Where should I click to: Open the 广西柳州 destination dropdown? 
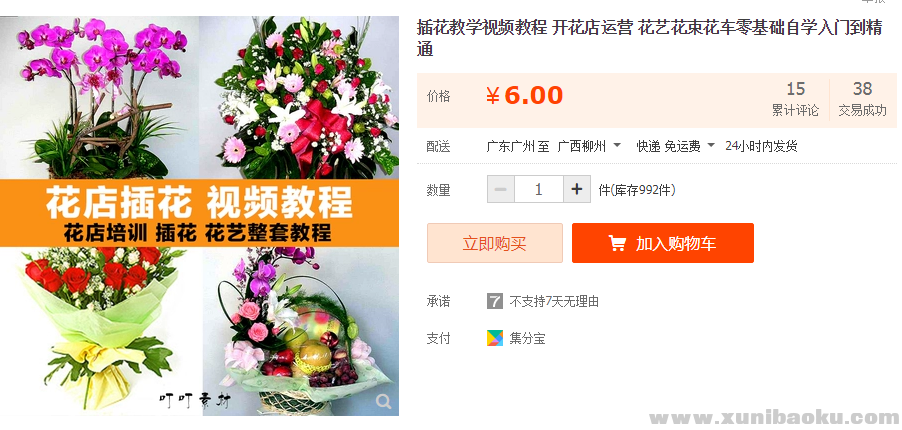coord(589,146)
